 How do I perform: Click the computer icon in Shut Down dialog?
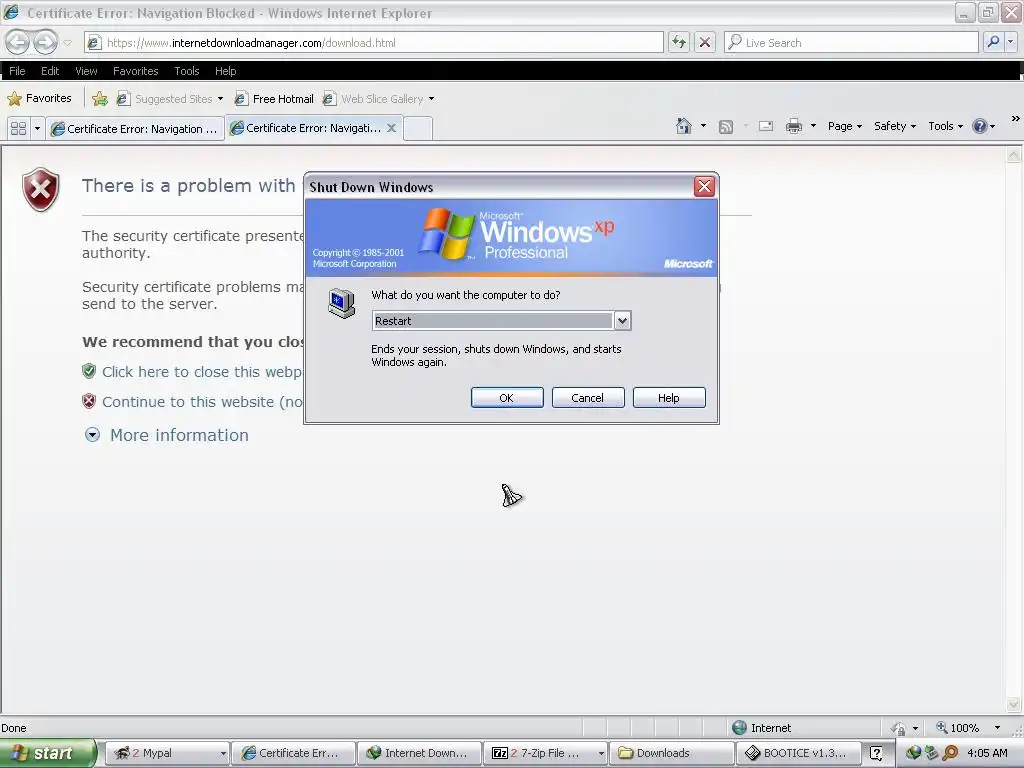(x=342, y=303)
